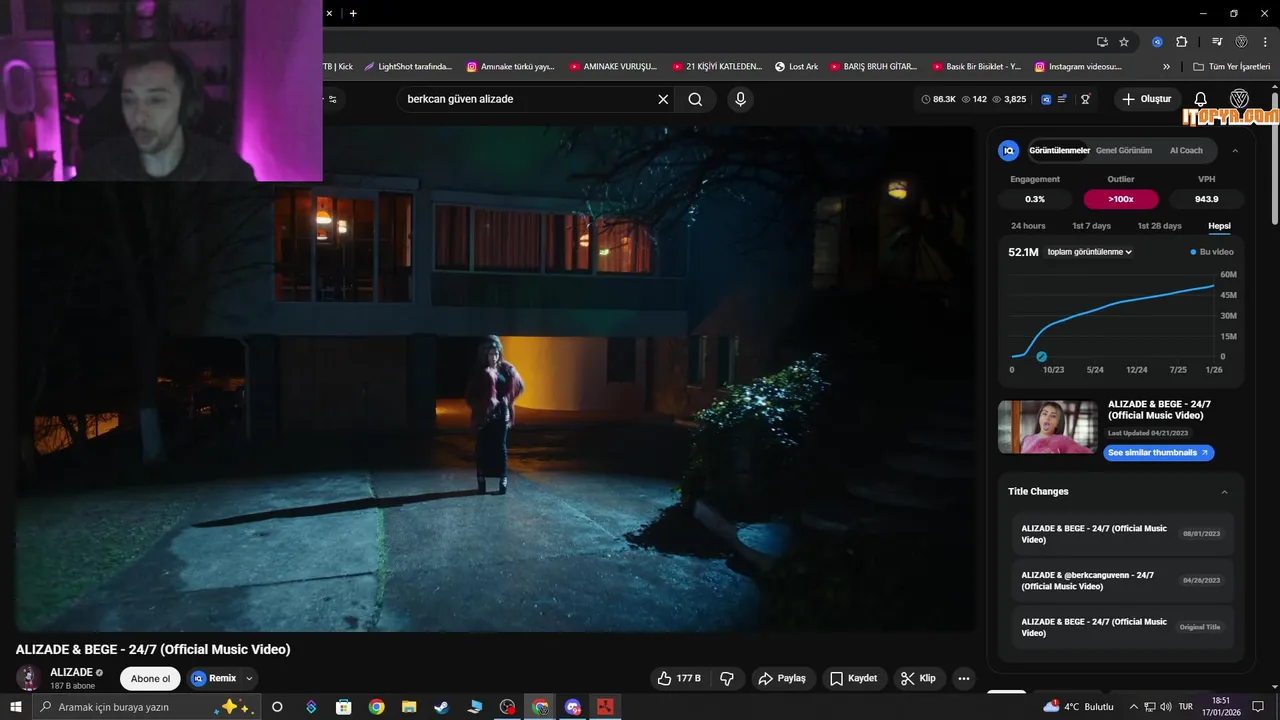Viewport: 1280px width, 720px height.
Task: Dislike the video
Action: tap(727, 678)
